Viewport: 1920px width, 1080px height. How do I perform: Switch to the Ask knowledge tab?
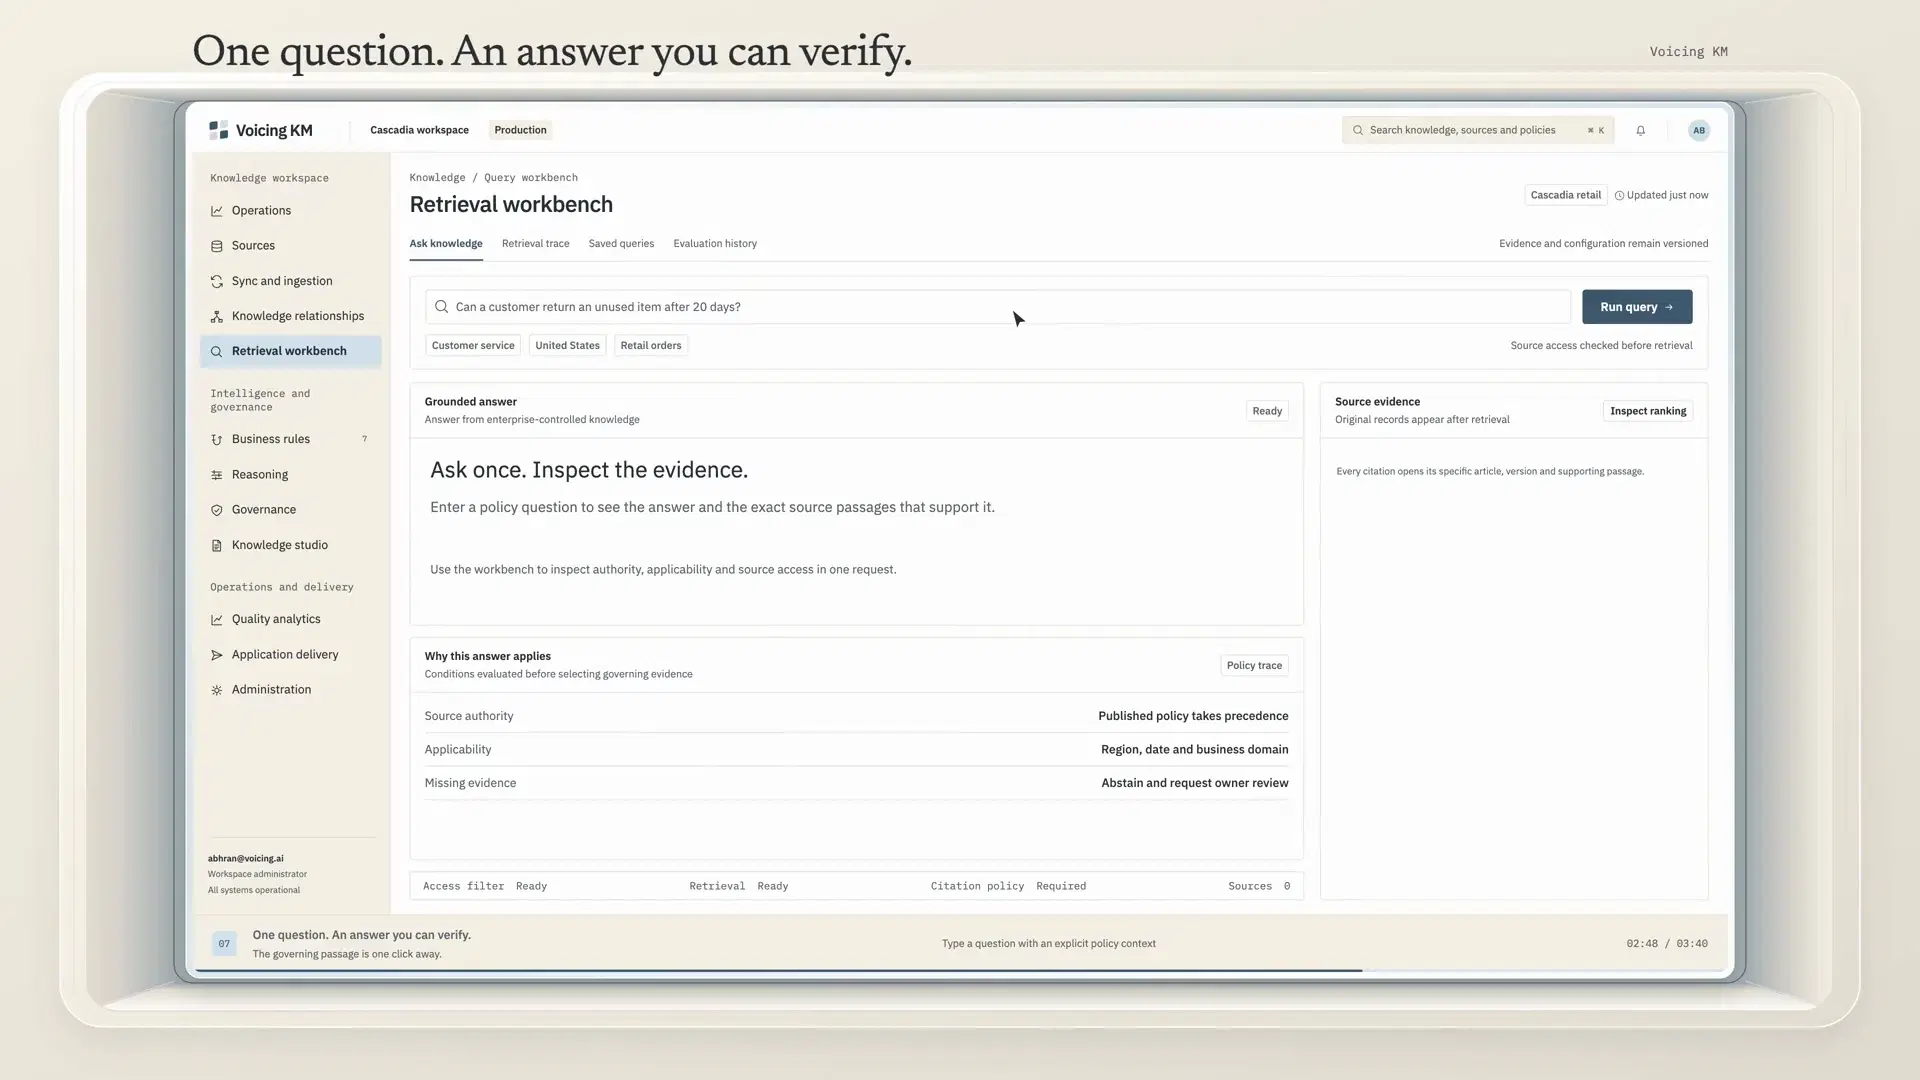click(446, 244)
